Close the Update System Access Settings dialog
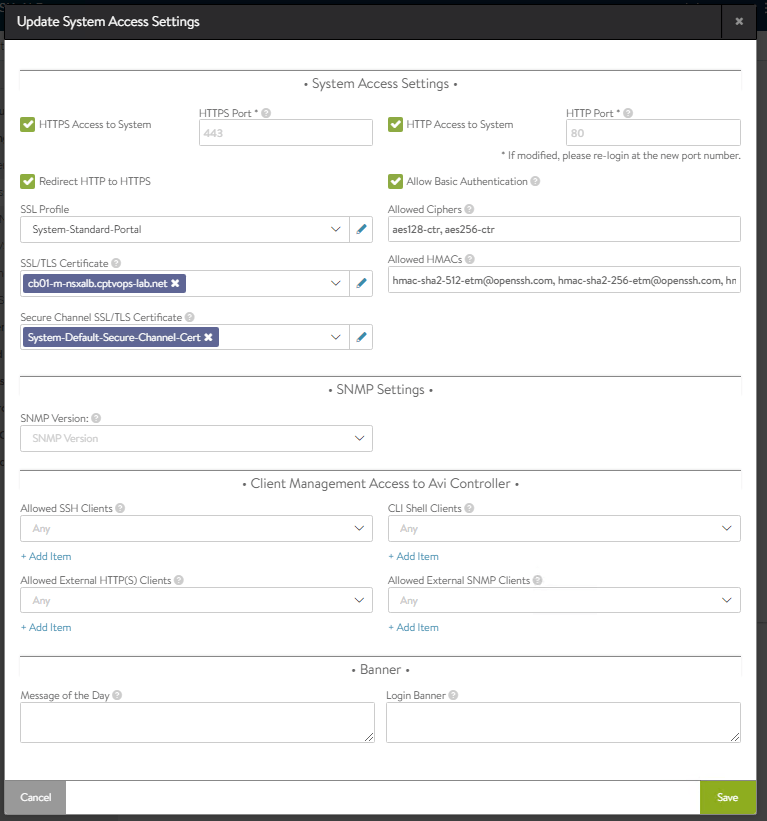 739,21
